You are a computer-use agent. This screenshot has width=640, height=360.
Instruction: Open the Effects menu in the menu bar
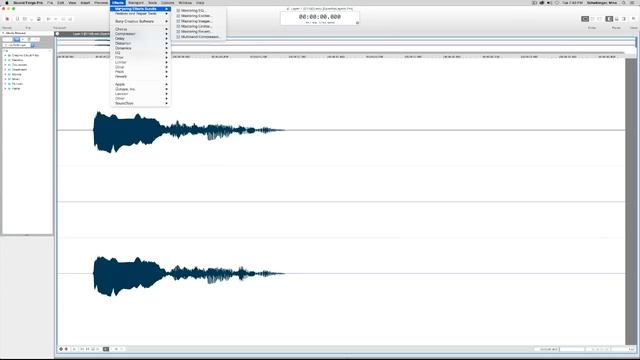pyautogui.click(x=118, y=3)
